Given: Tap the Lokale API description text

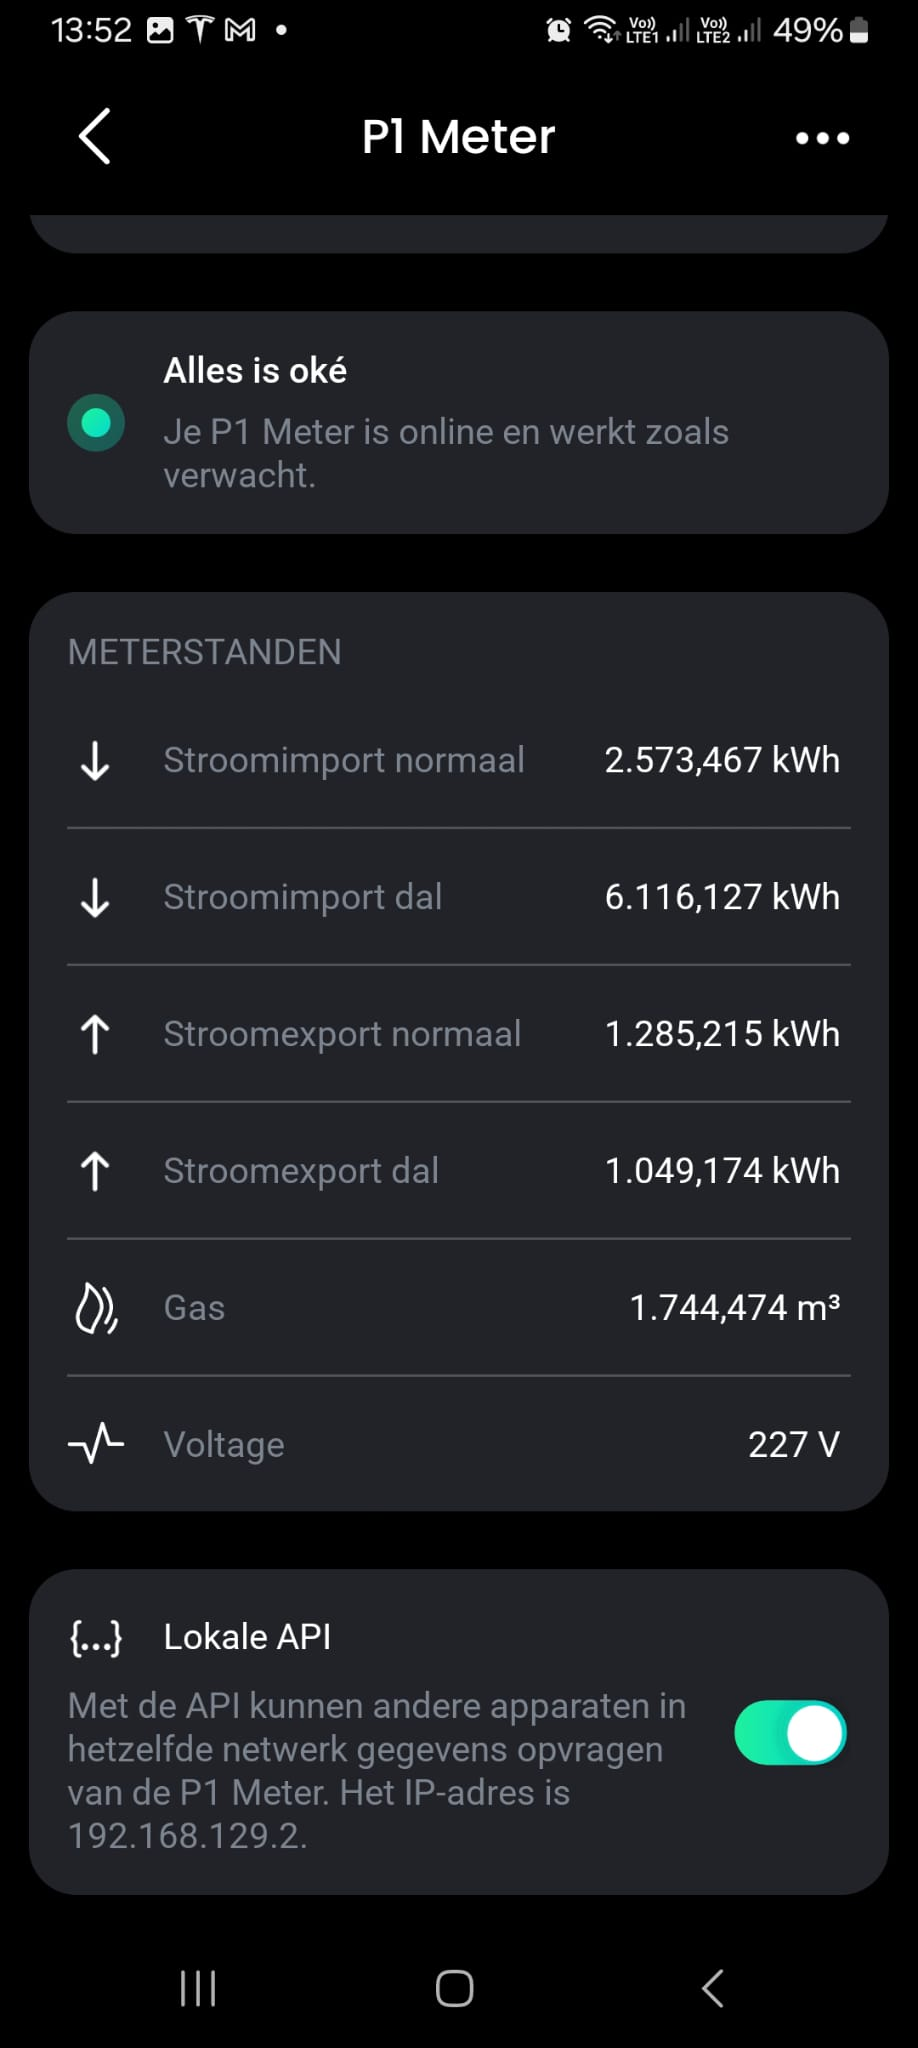Looking at the screenshot, I should coord(377,1770).
